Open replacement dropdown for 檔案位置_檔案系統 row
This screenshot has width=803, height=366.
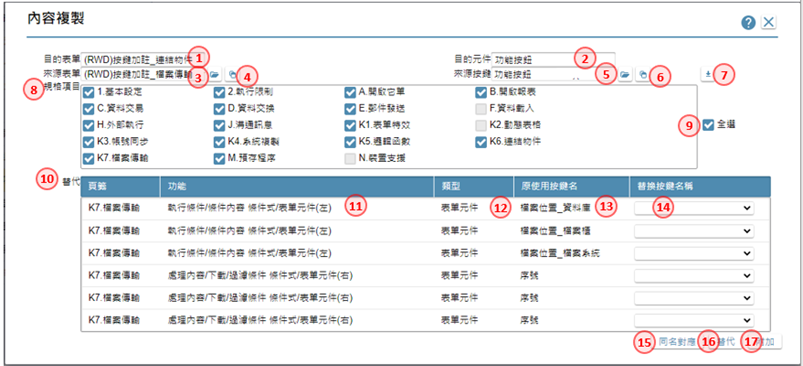pos(694,253)
